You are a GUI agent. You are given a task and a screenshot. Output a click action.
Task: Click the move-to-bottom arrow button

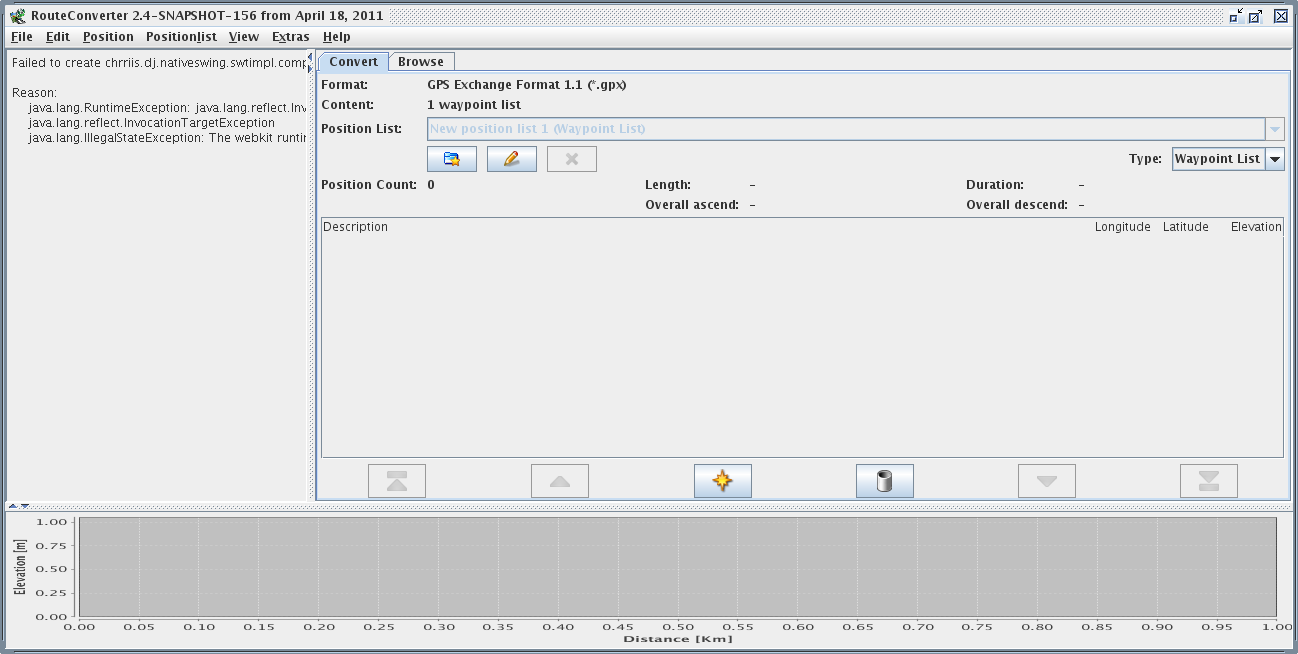[x=1209, y=481]
